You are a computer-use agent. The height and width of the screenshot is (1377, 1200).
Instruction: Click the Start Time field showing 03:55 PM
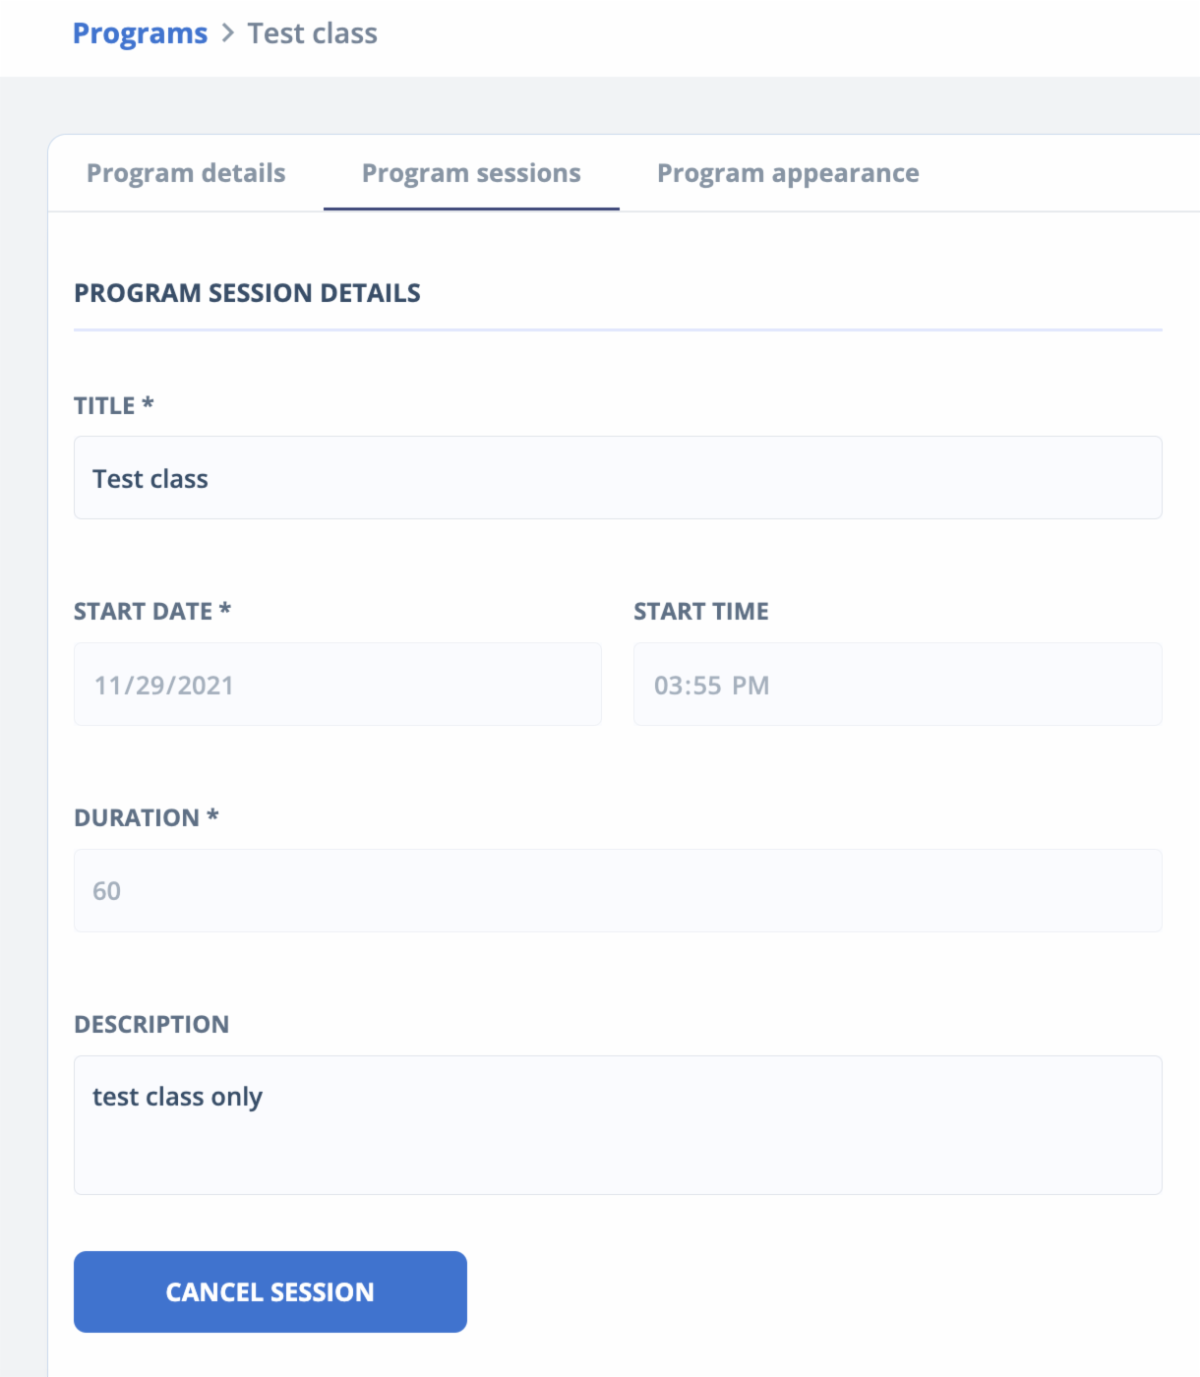(x=897, y=685)
